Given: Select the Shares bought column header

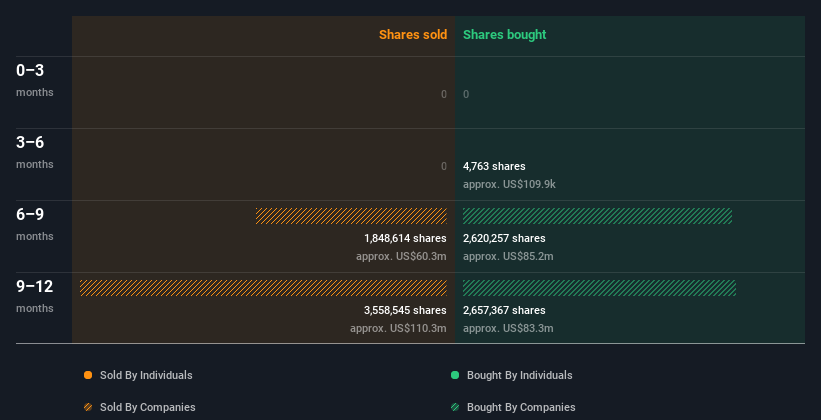Looking at the screenshot, I should point(505,35).
